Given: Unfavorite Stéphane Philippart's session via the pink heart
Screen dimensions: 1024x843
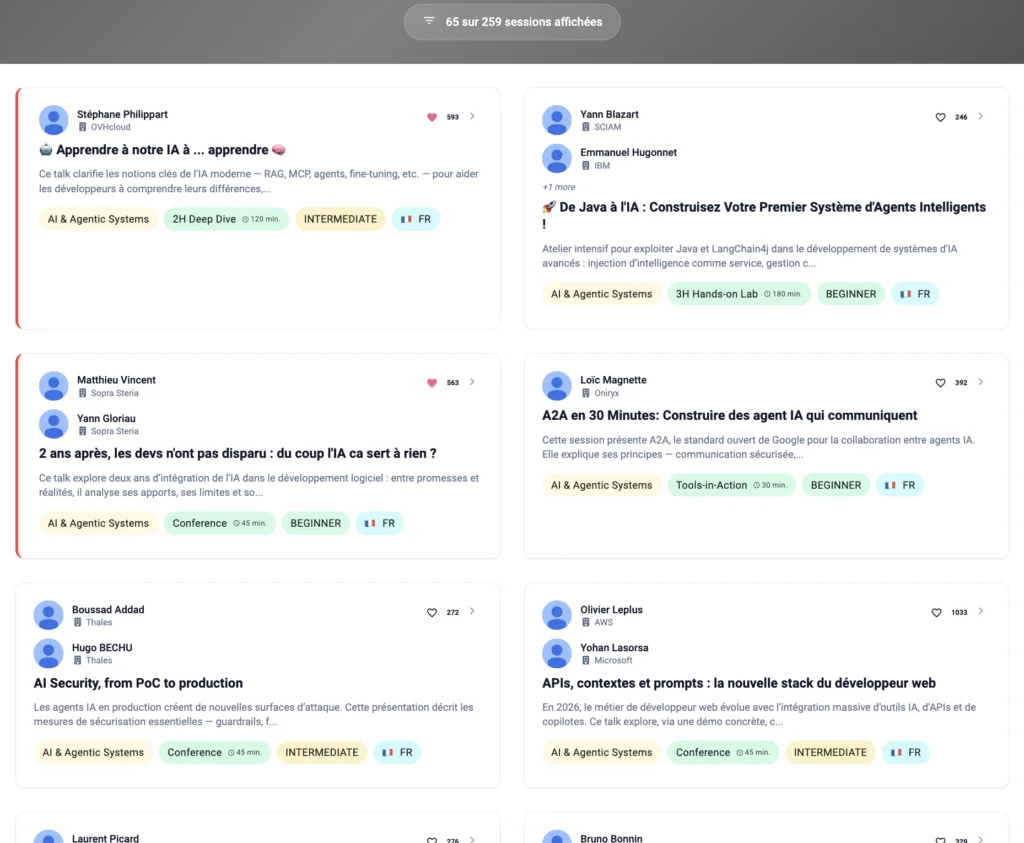Looking at the screenshot, I should coord(432,118).
